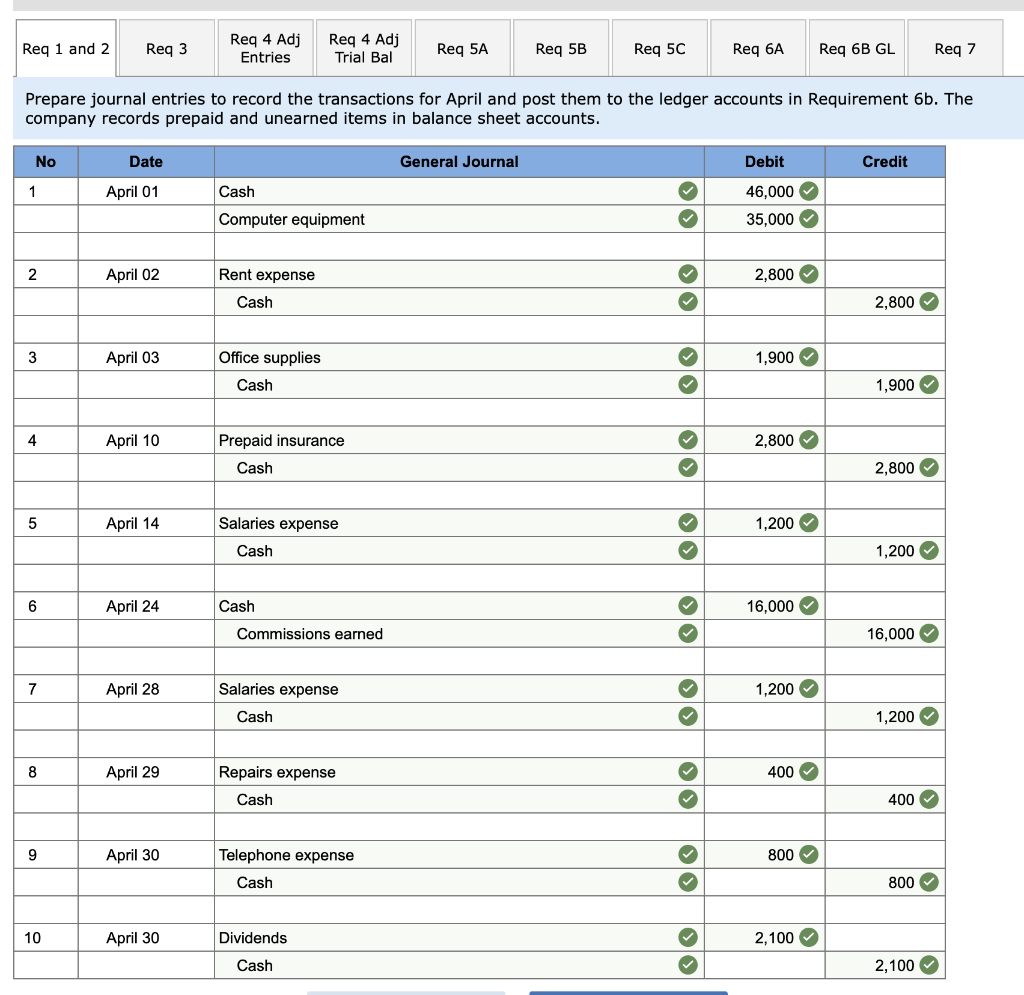This screenshot has width=1024, height=995.
Task: Click the General Journal column header
Action: click(459, 161)
